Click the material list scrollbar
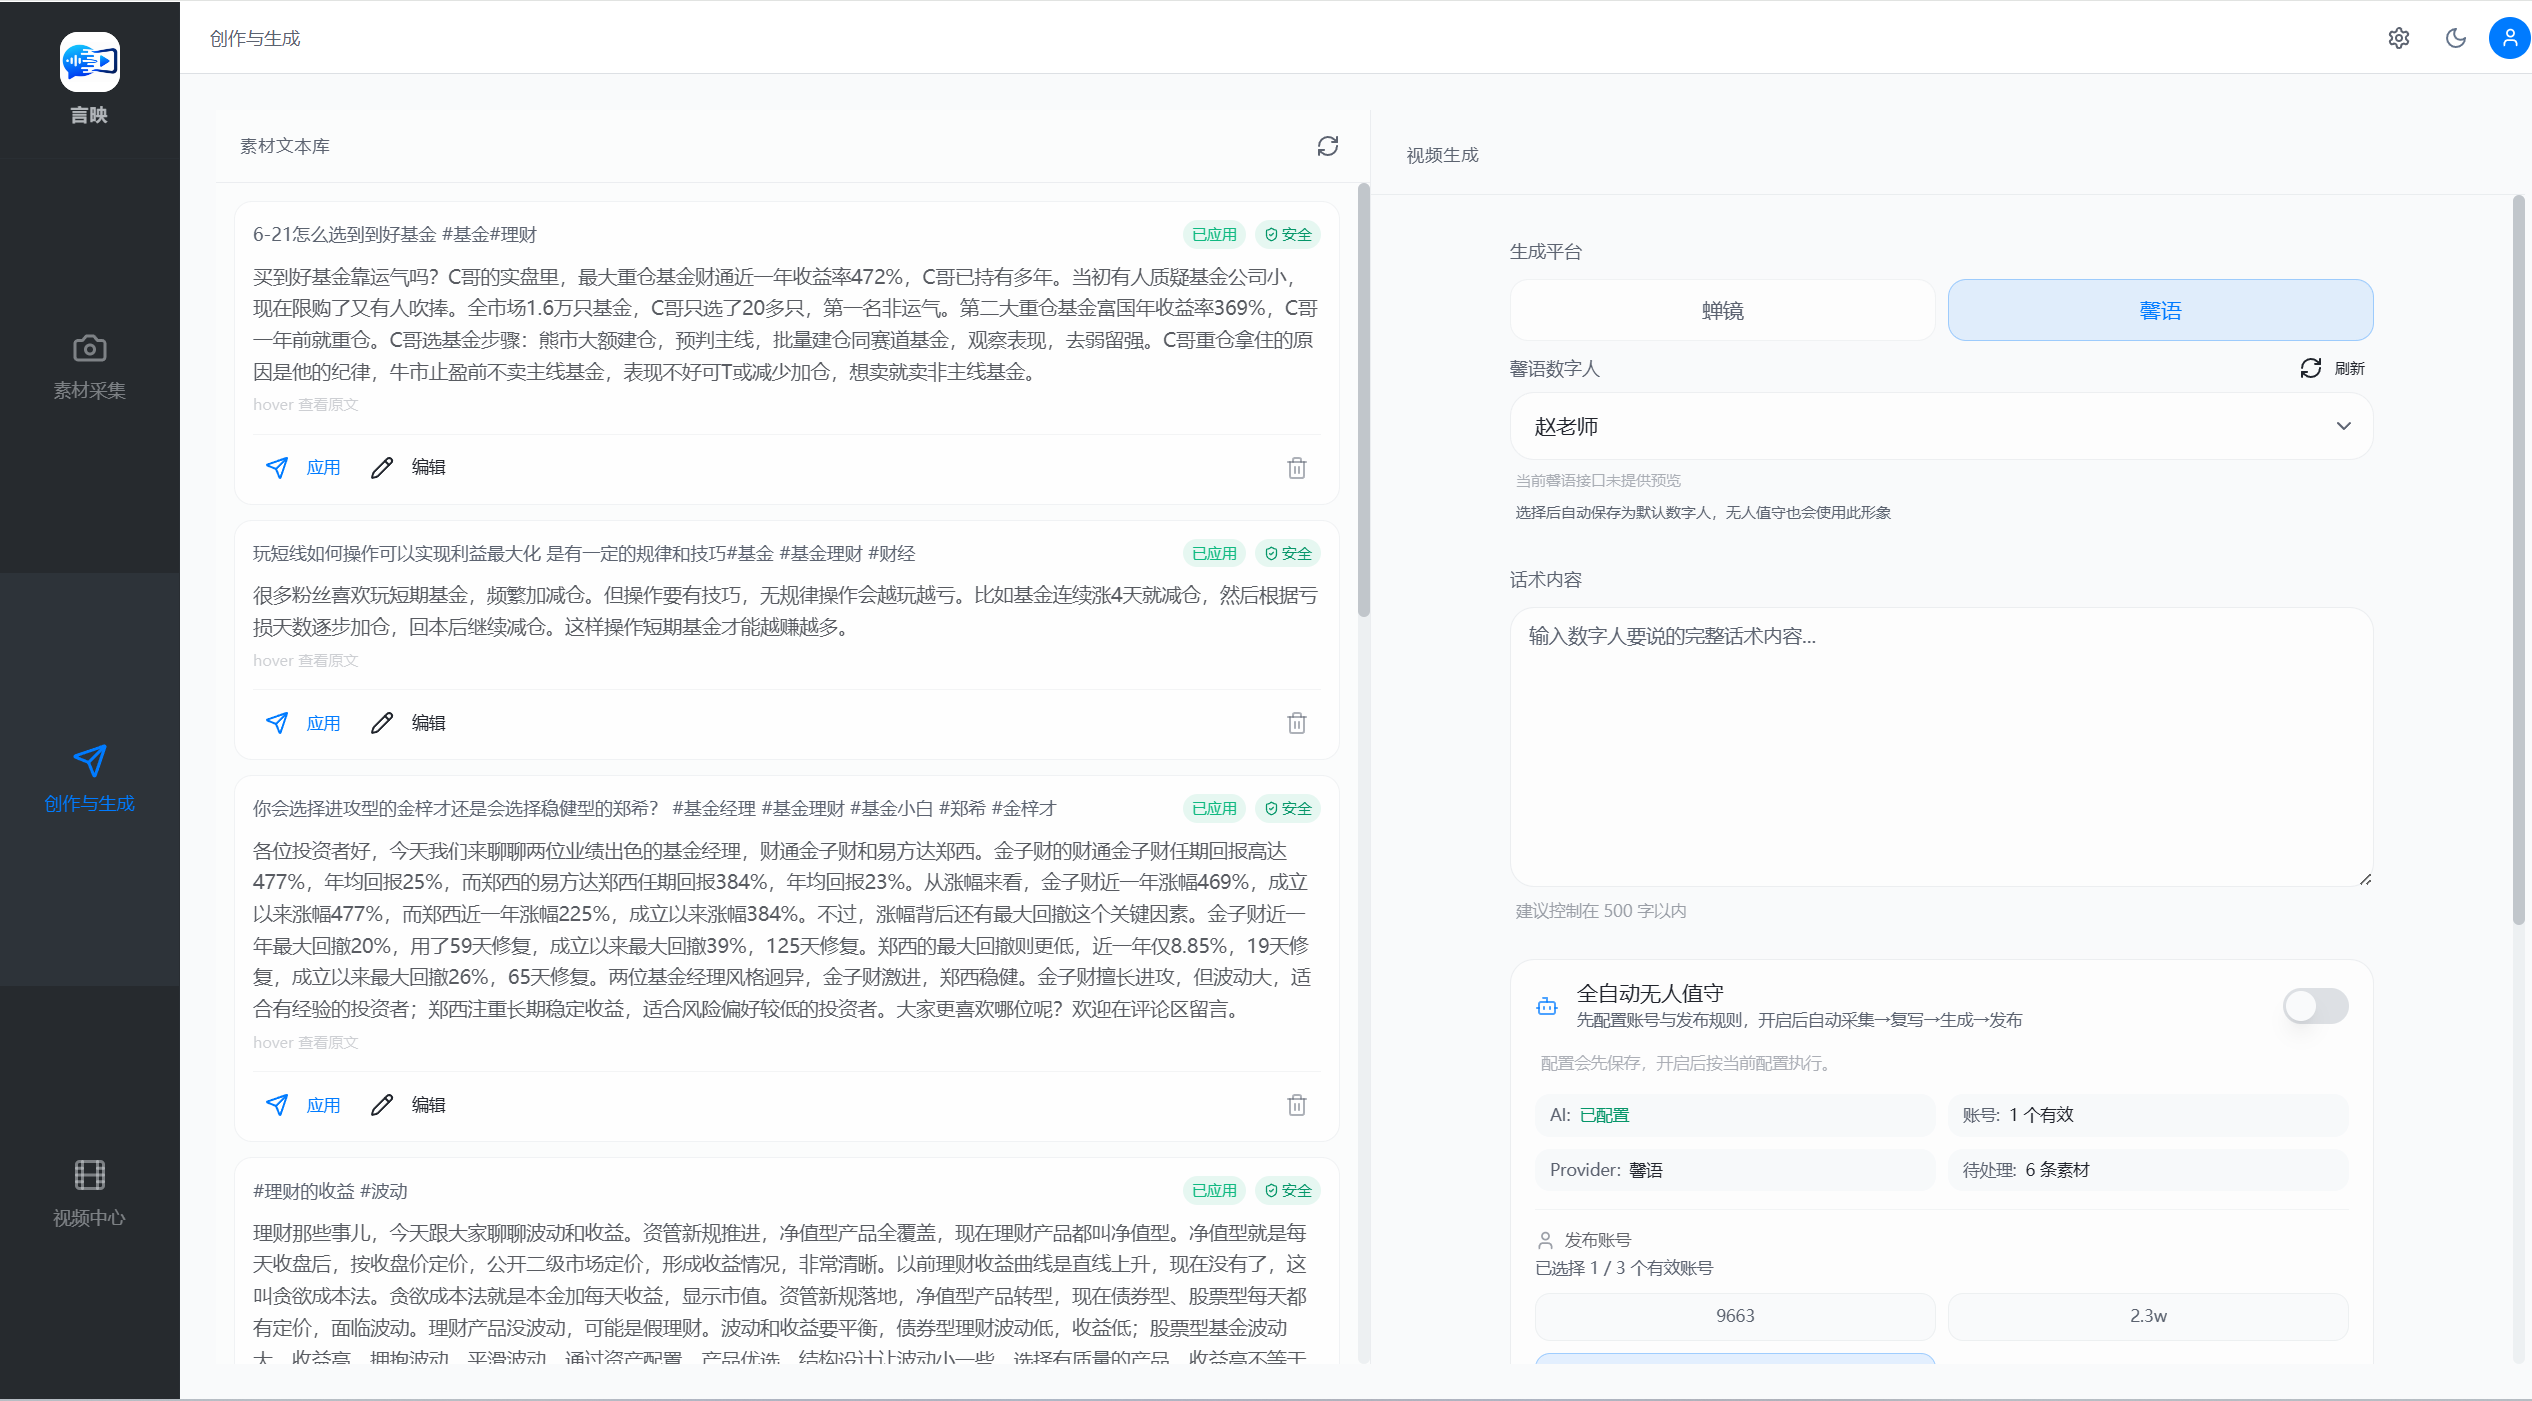This screenshot has height=1401, width=2532. tap(1363, 400)
